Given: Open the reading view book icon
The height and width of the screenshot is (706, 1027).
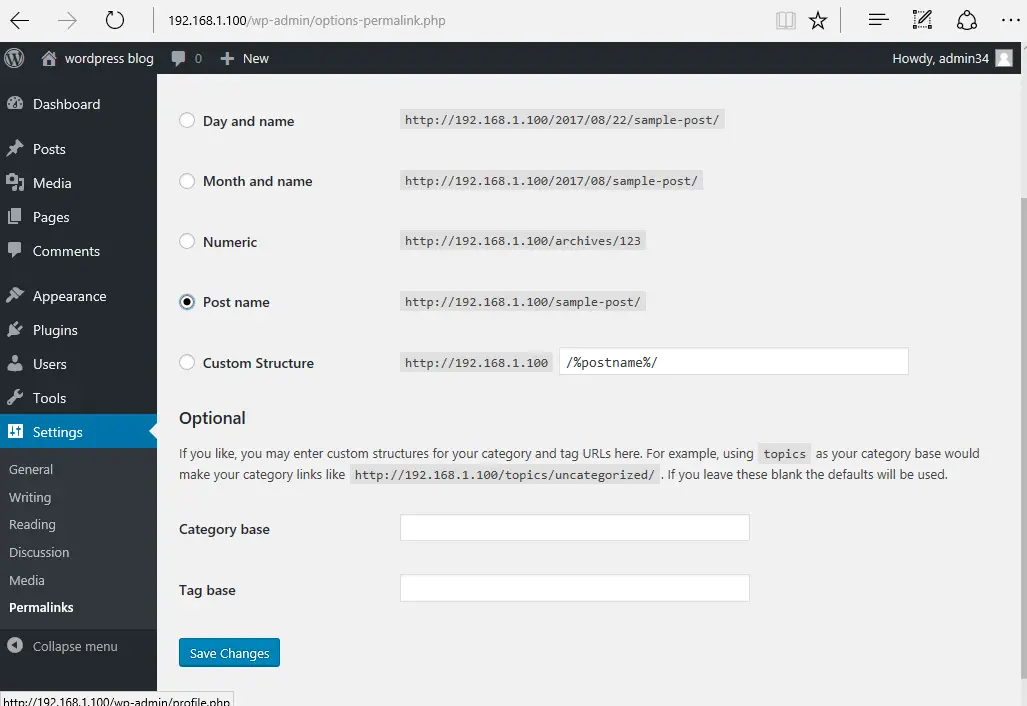Looking at the screenshot, I should (x=785, y=20).
